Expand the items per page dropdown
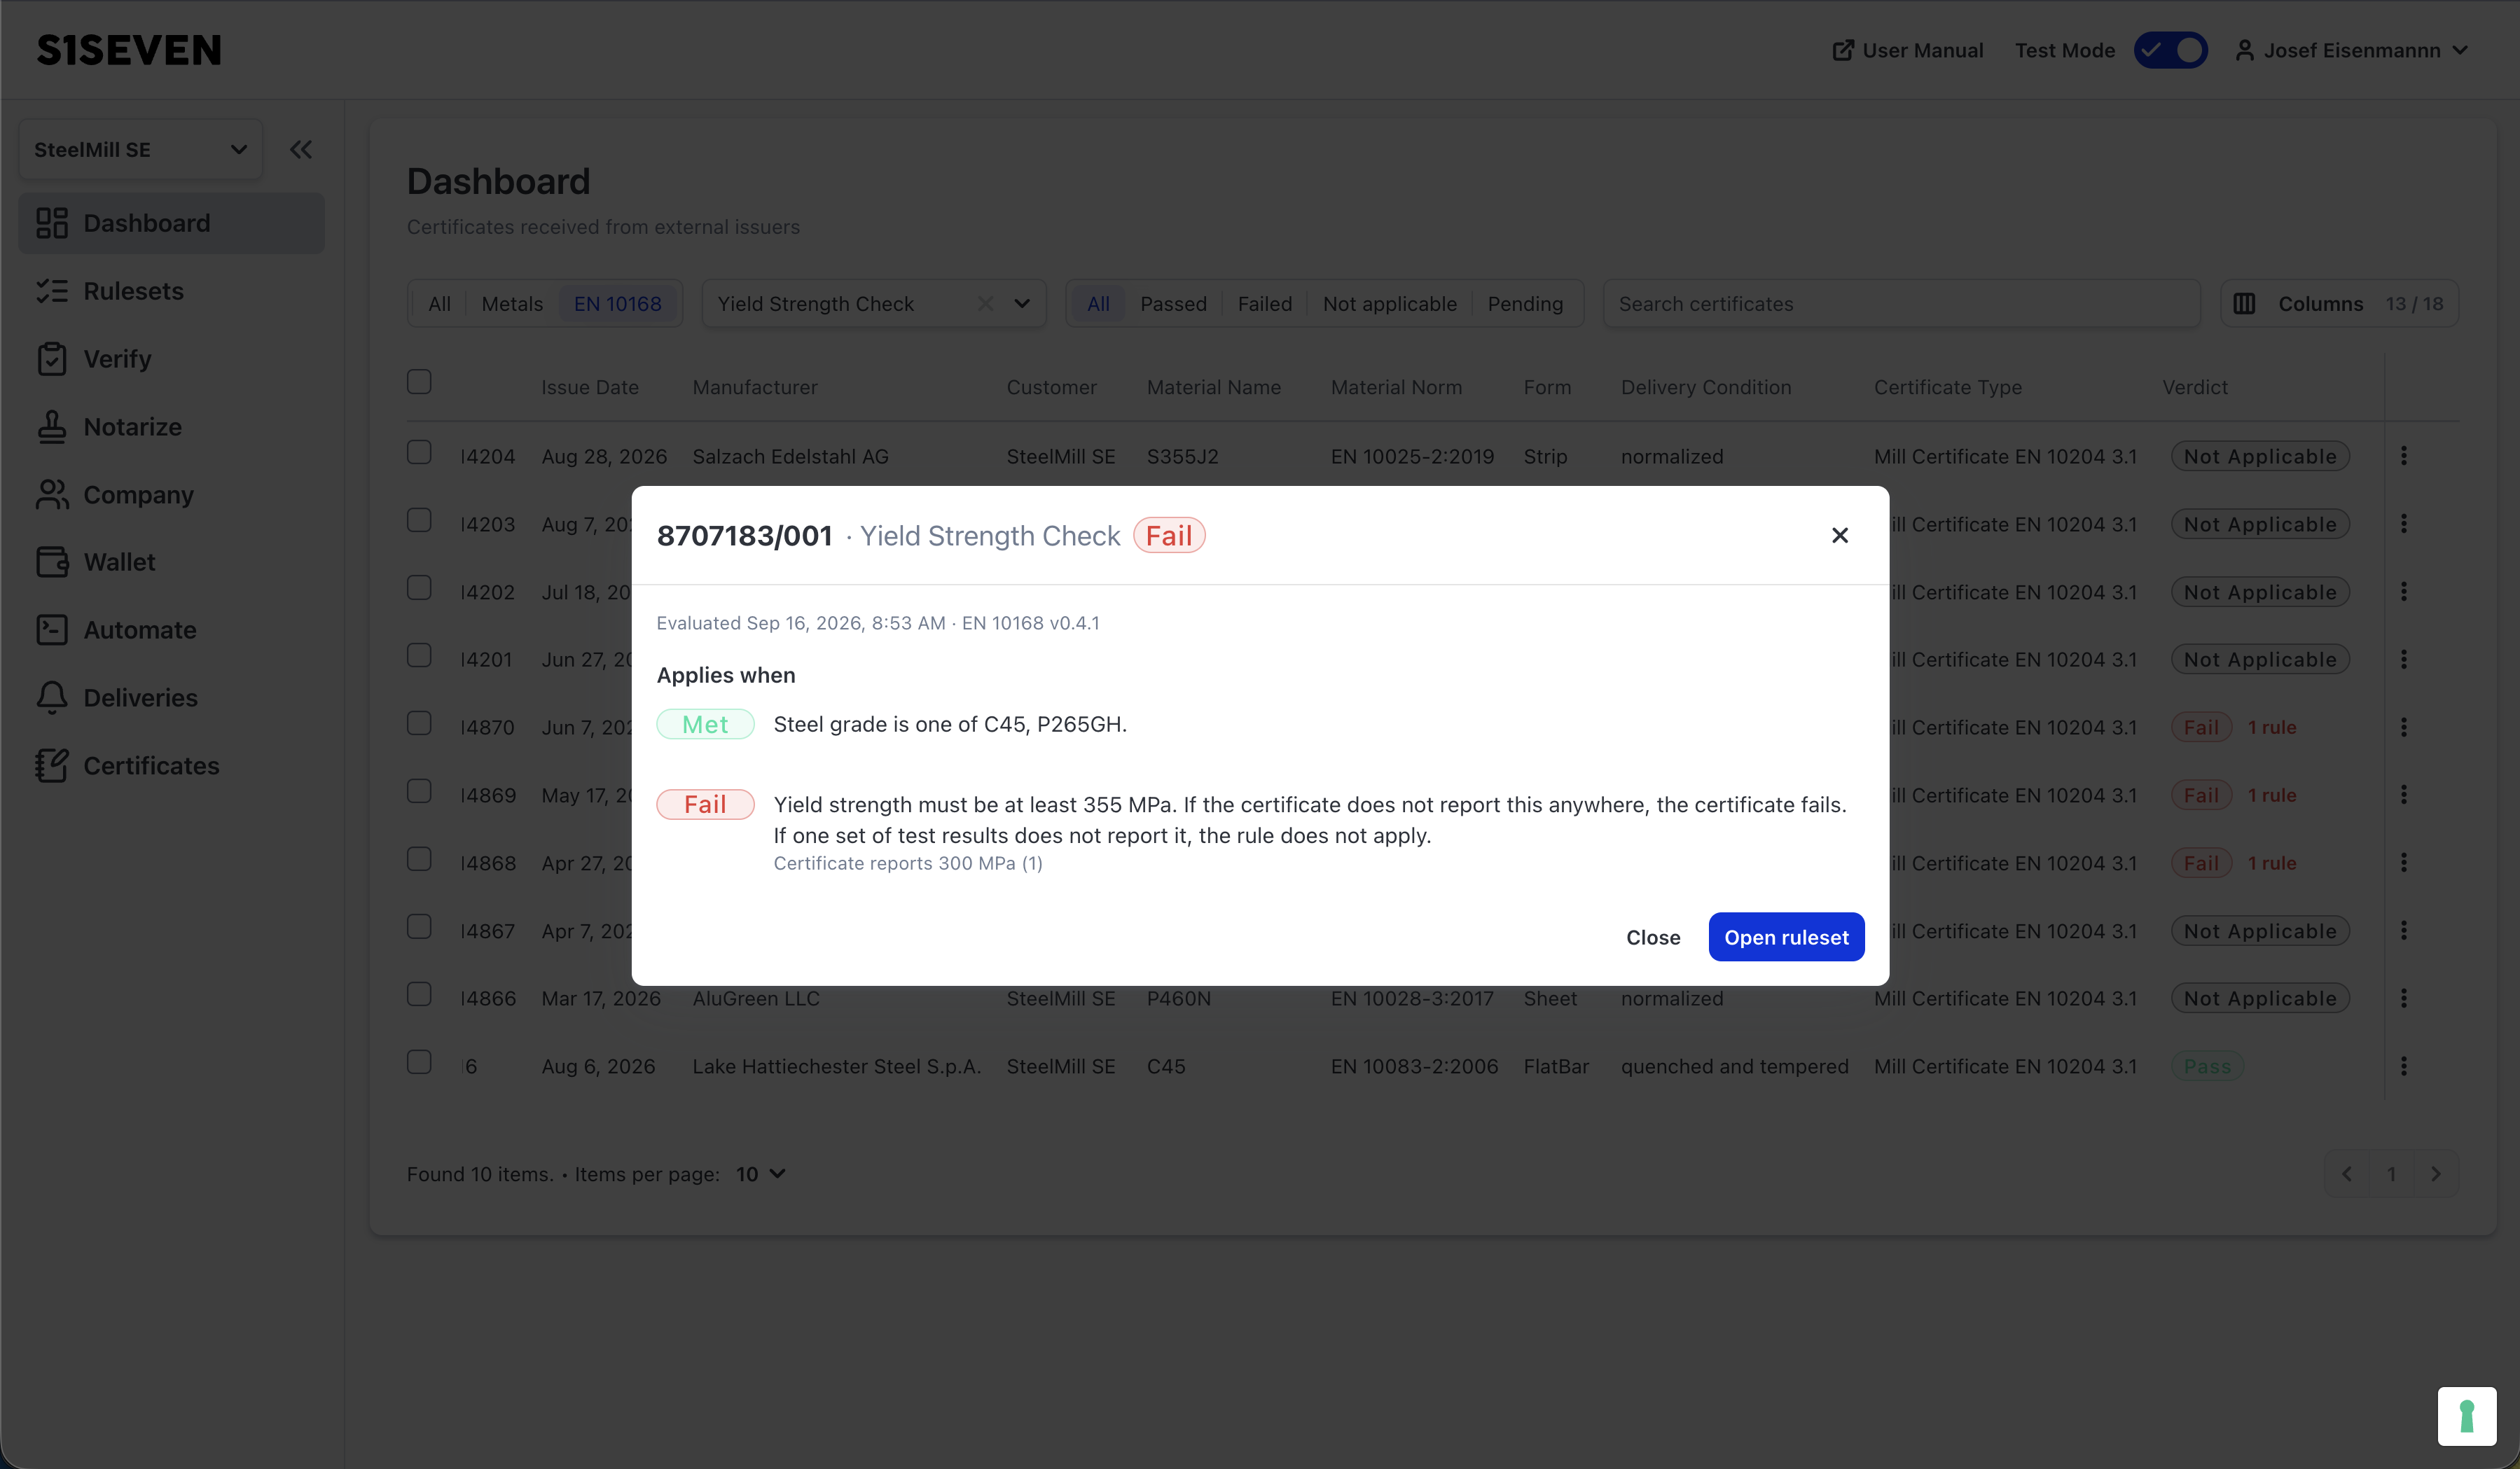The image size is (2520, 1469). click(x=761, y=1174)
